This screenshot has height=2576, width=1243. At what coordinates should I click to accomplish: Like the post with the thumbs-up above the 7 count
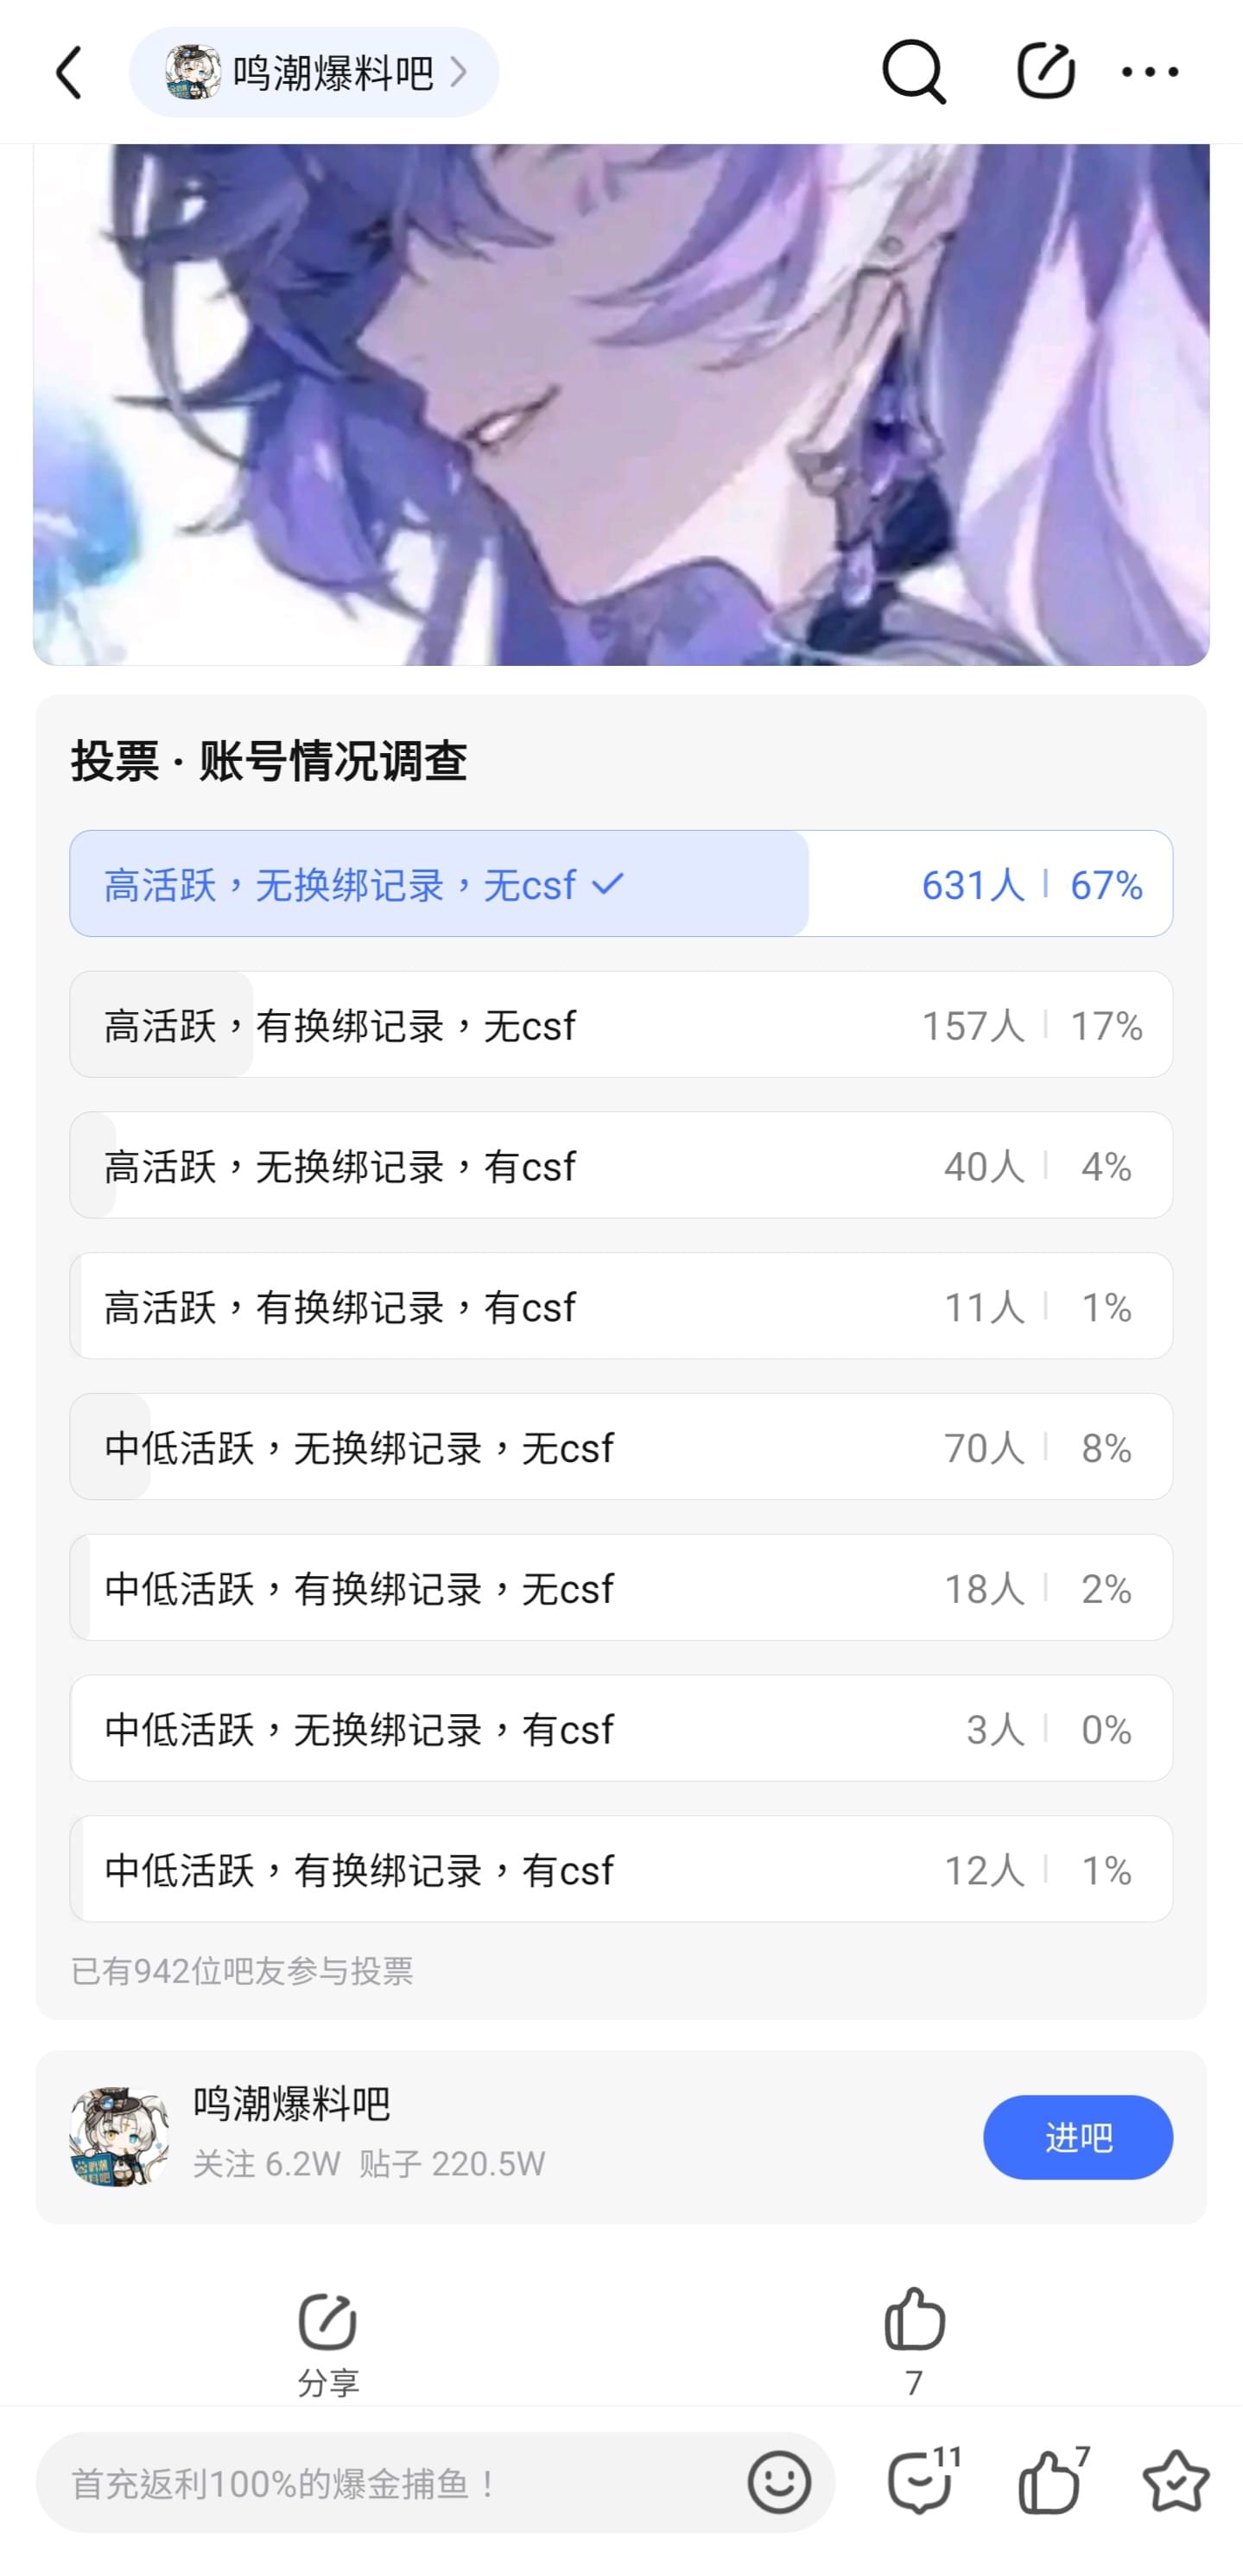(x=914, y=2319)
